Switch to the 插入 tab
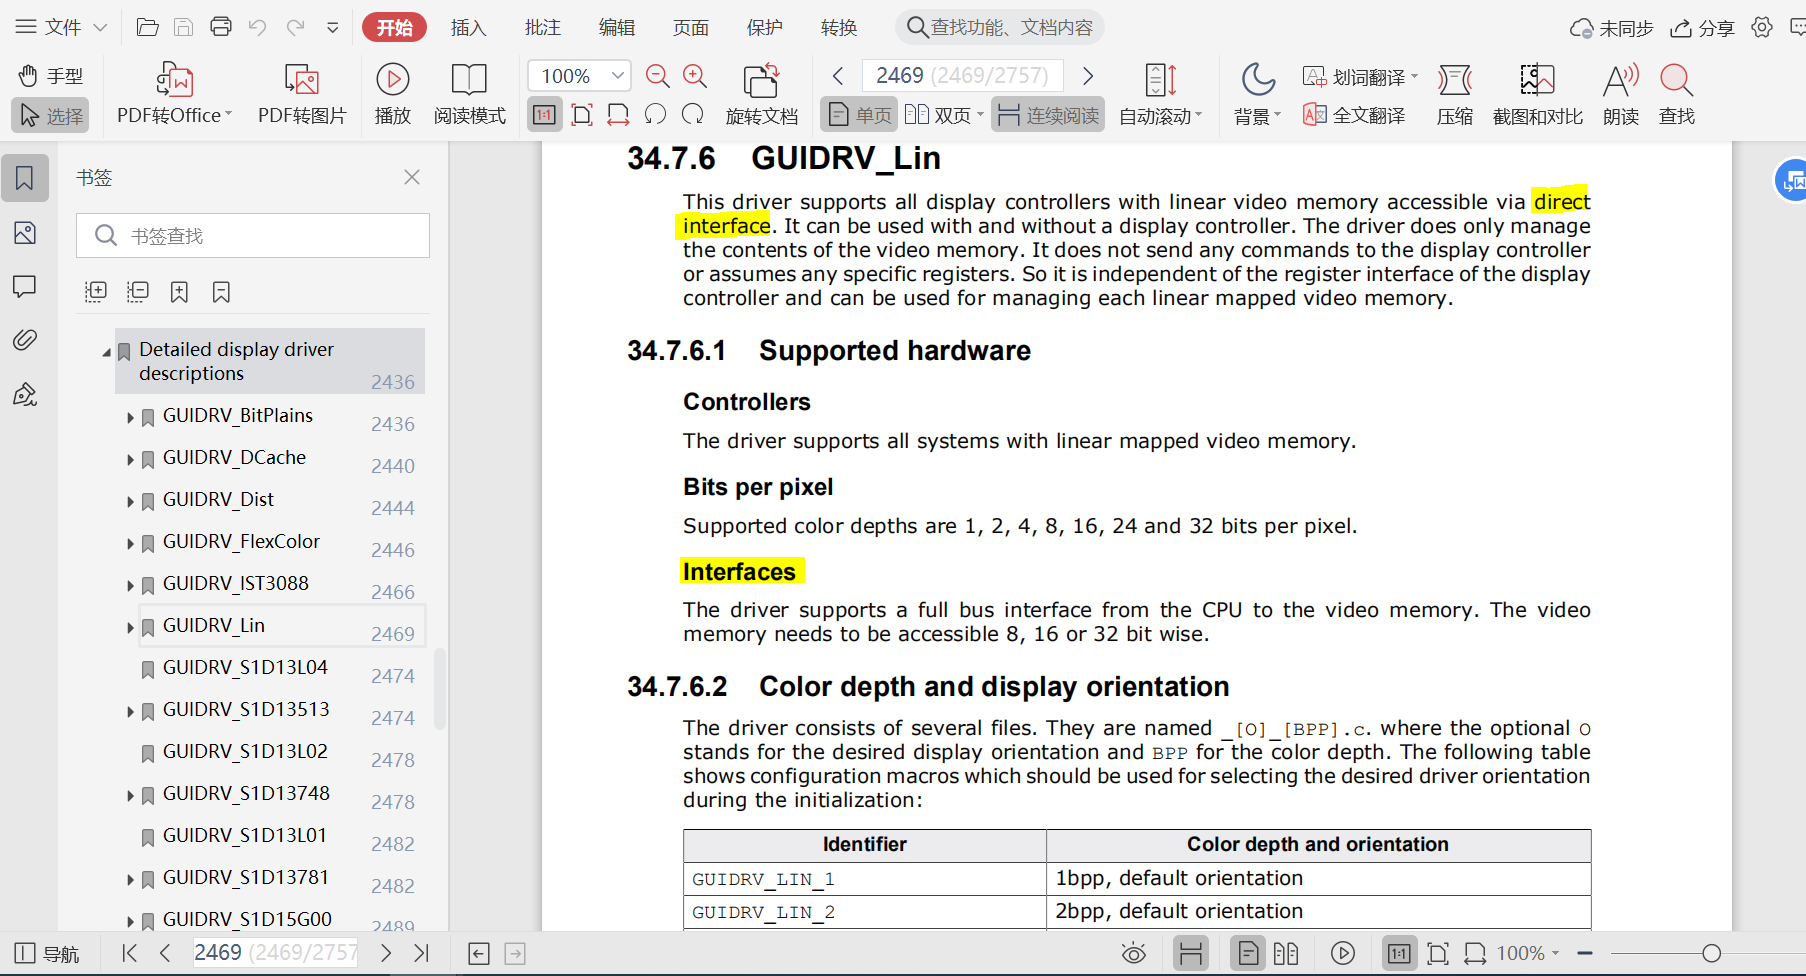 (468, 27)
